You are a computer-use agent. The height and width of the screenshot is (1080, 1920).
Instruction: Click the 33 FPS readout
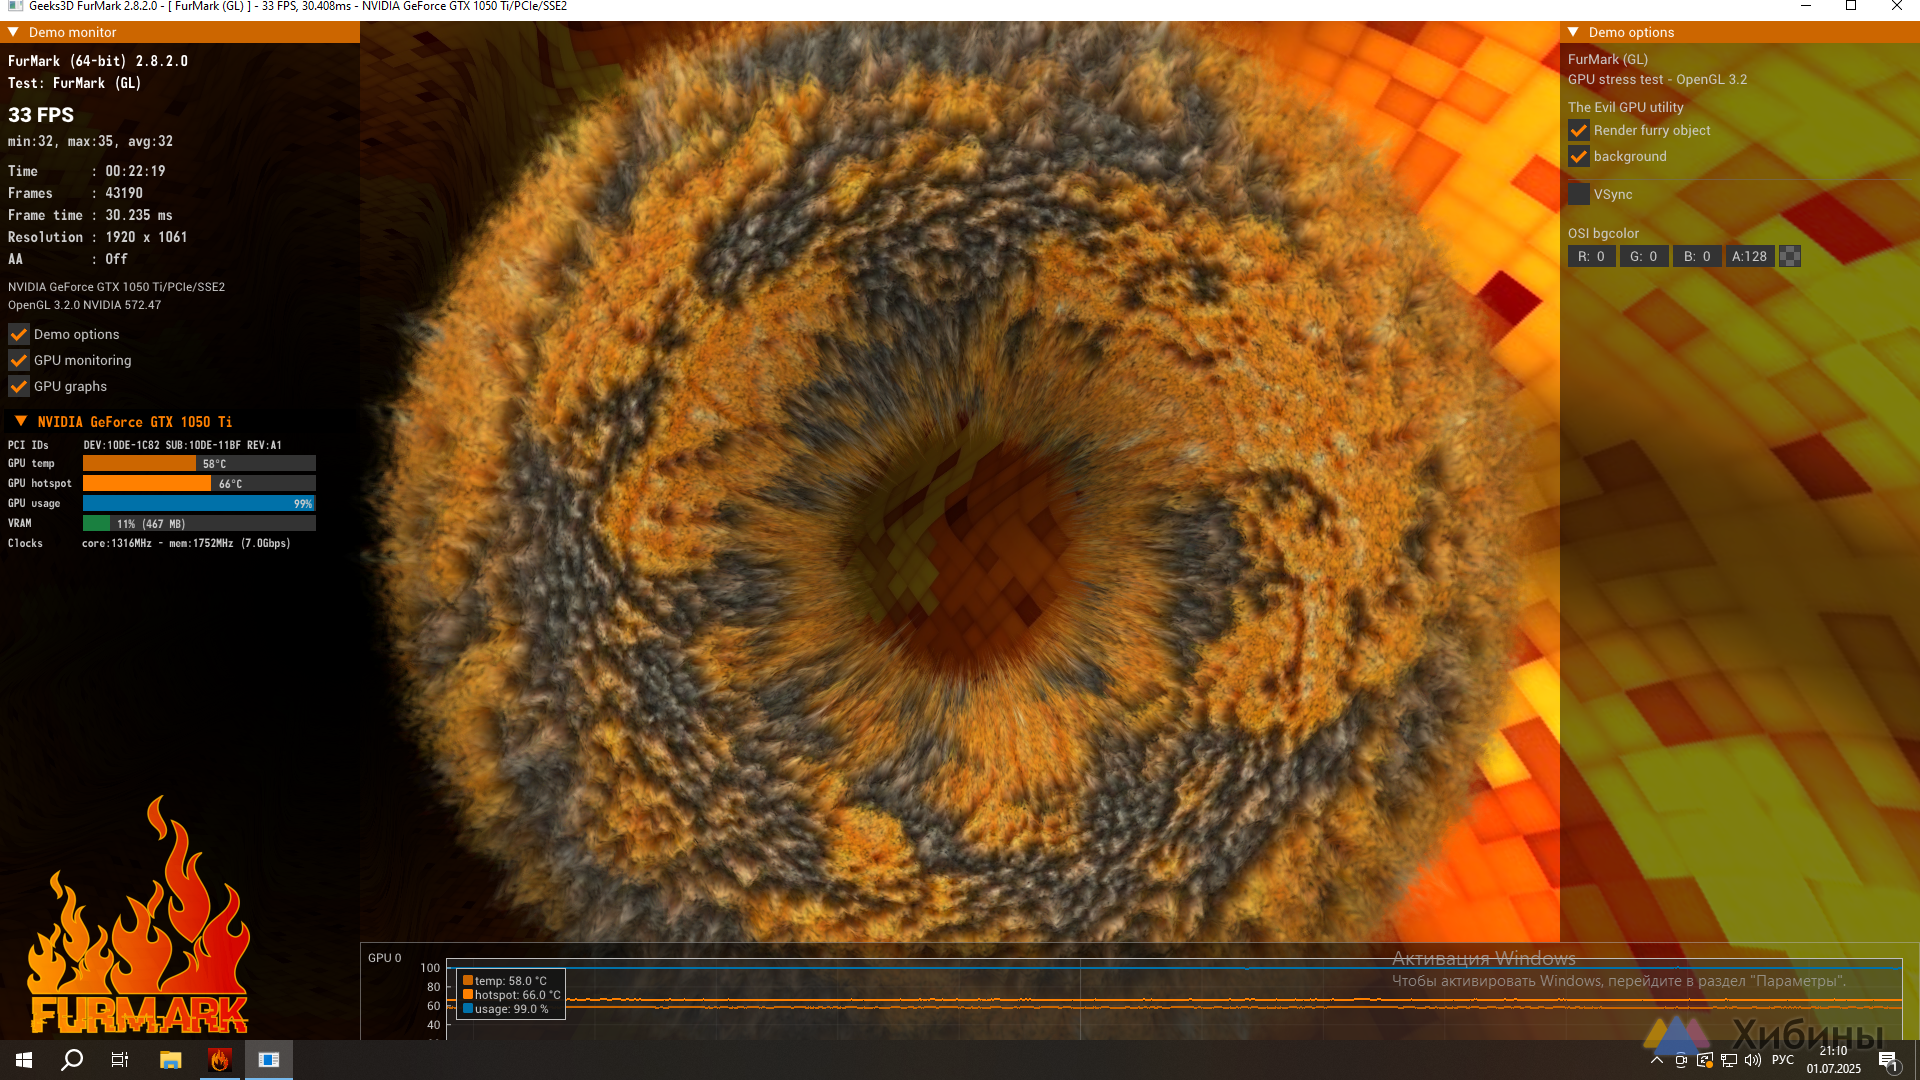(x=41, y=115)
